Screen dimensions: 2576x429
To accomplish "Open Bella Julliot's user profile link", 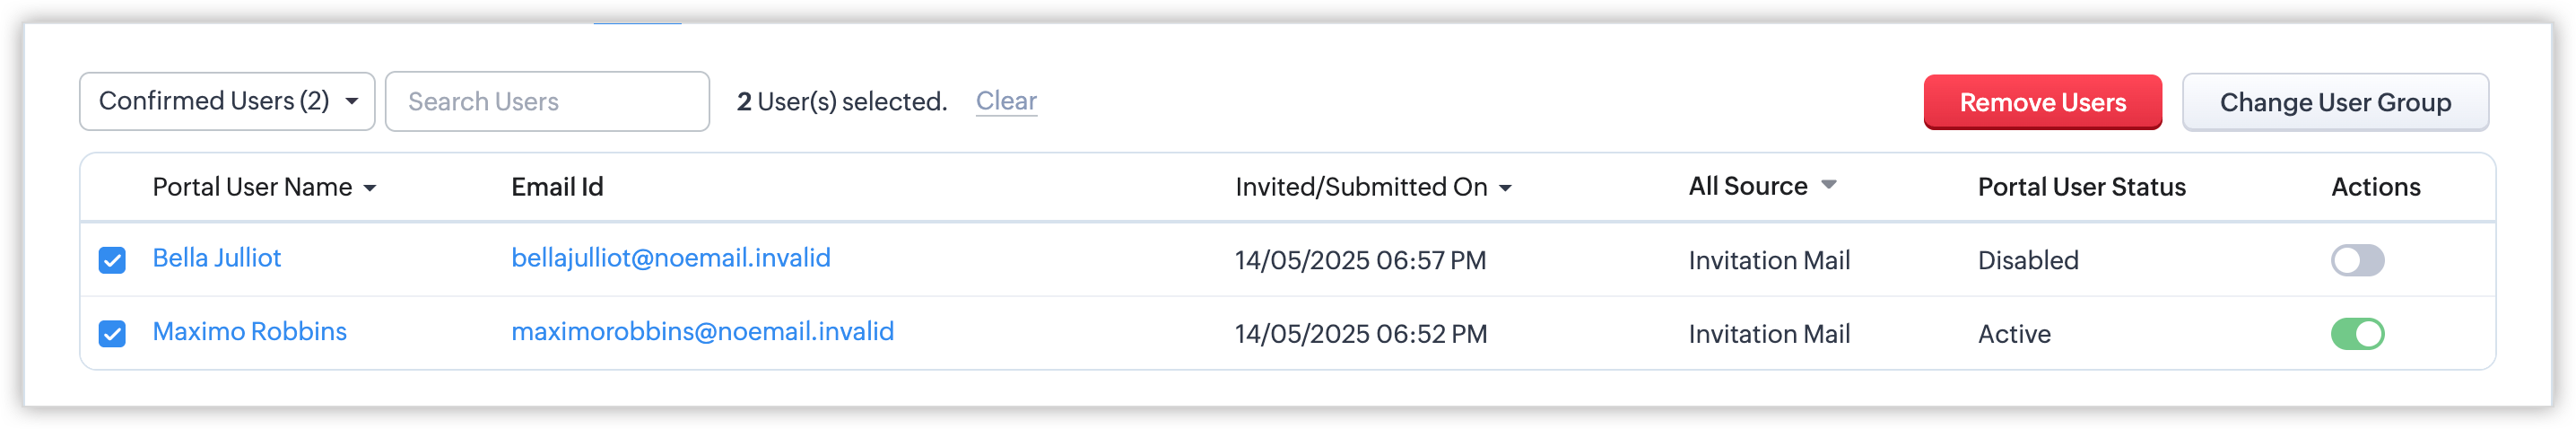I will pos(217,258).
